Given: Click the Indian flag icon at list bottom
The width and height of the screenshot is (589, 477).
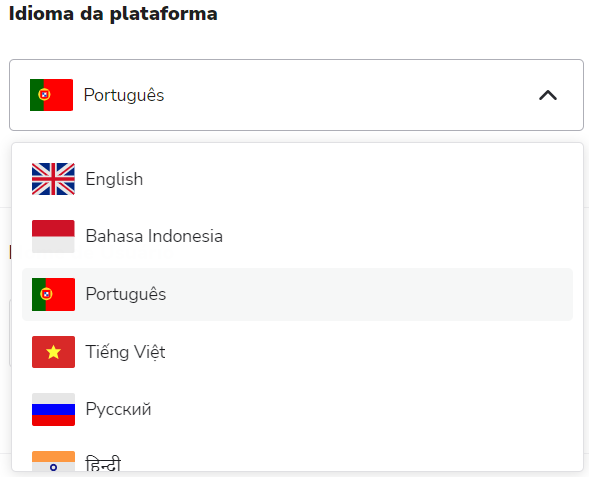Looking at the screenshot, I should [53, 461].
